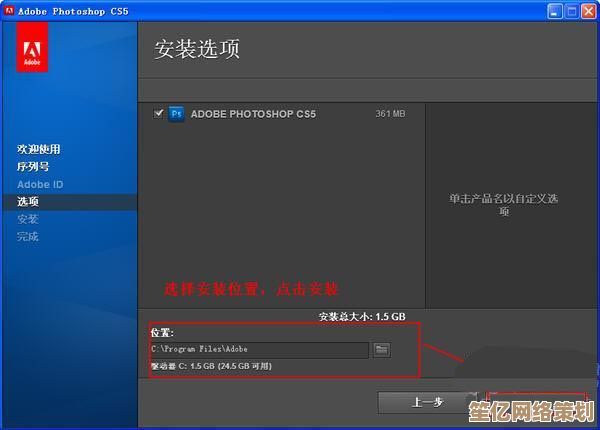Image resolution: width=600 pixels, height=430 pixels.
Task: Go to the 欢迎使用 step in sidebar
Action: tap(39, 149)
